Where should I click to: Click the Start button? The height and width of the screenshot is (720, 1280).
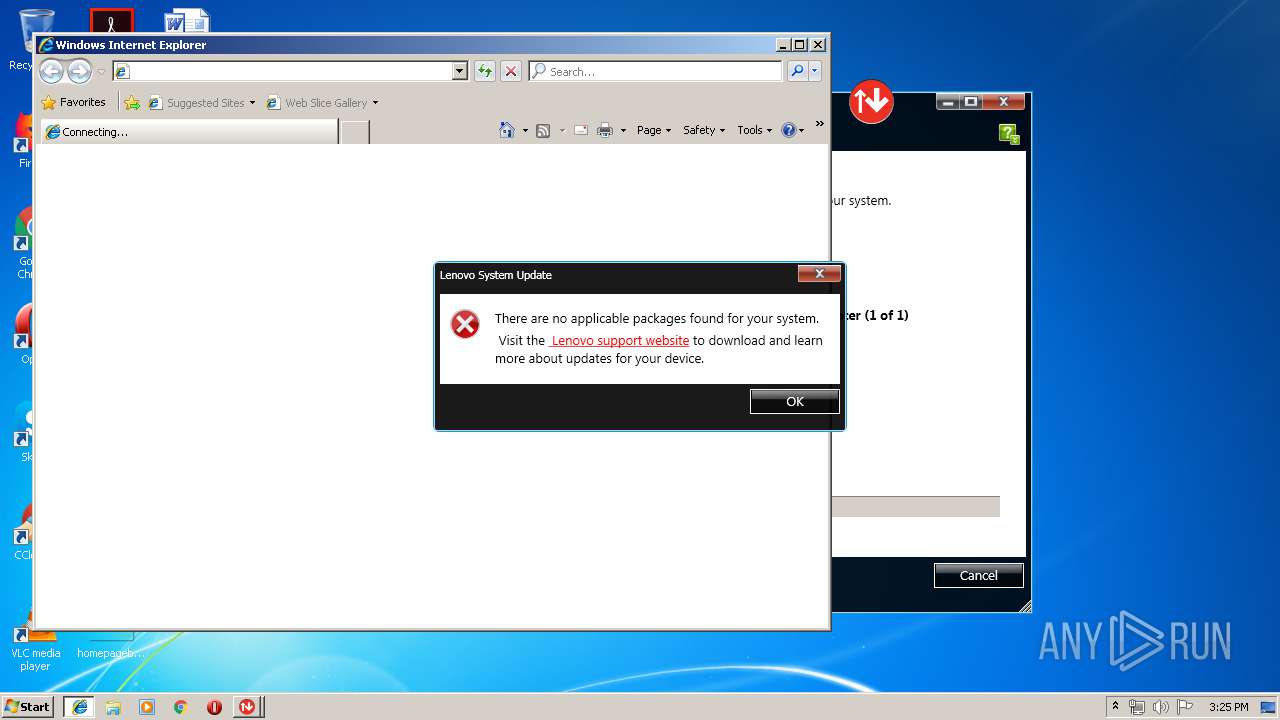click(x=27, y=707)
